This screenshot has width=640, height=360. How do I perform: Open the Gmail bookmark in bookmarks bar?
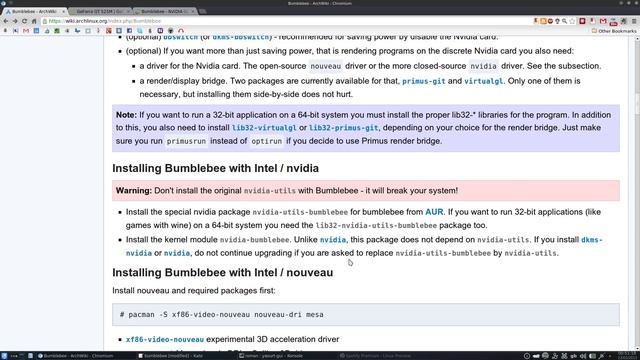click(x=26, y=31)
